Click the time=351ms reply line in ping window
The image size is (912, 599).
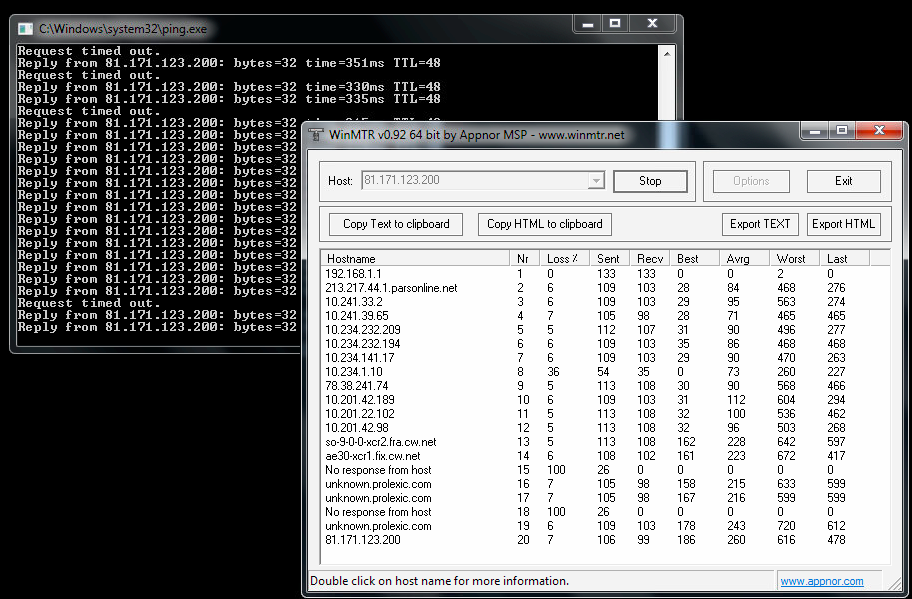click(229, 63)
